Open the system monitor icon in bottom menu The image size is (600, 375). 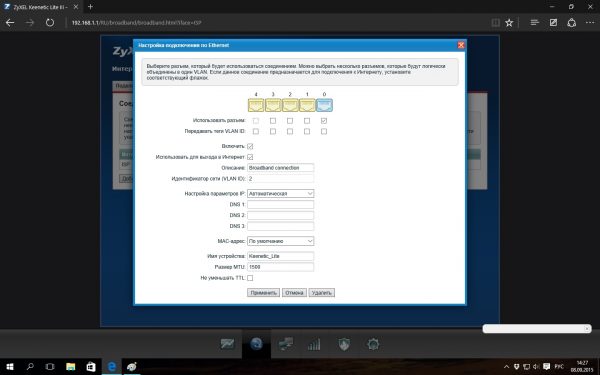[x=227, y=344]
